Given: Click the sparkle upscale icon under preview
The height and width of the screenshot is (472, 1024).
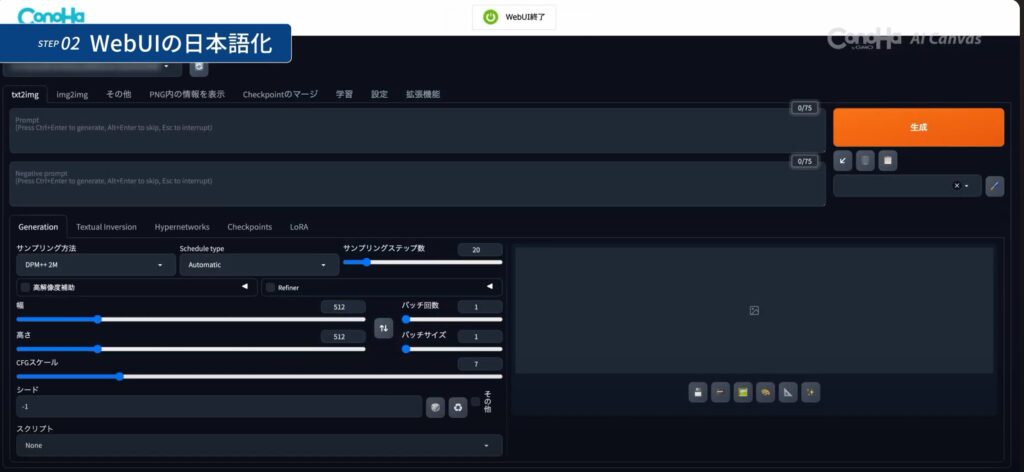Looking at the screenshot, I should click(x=810, y=392).
